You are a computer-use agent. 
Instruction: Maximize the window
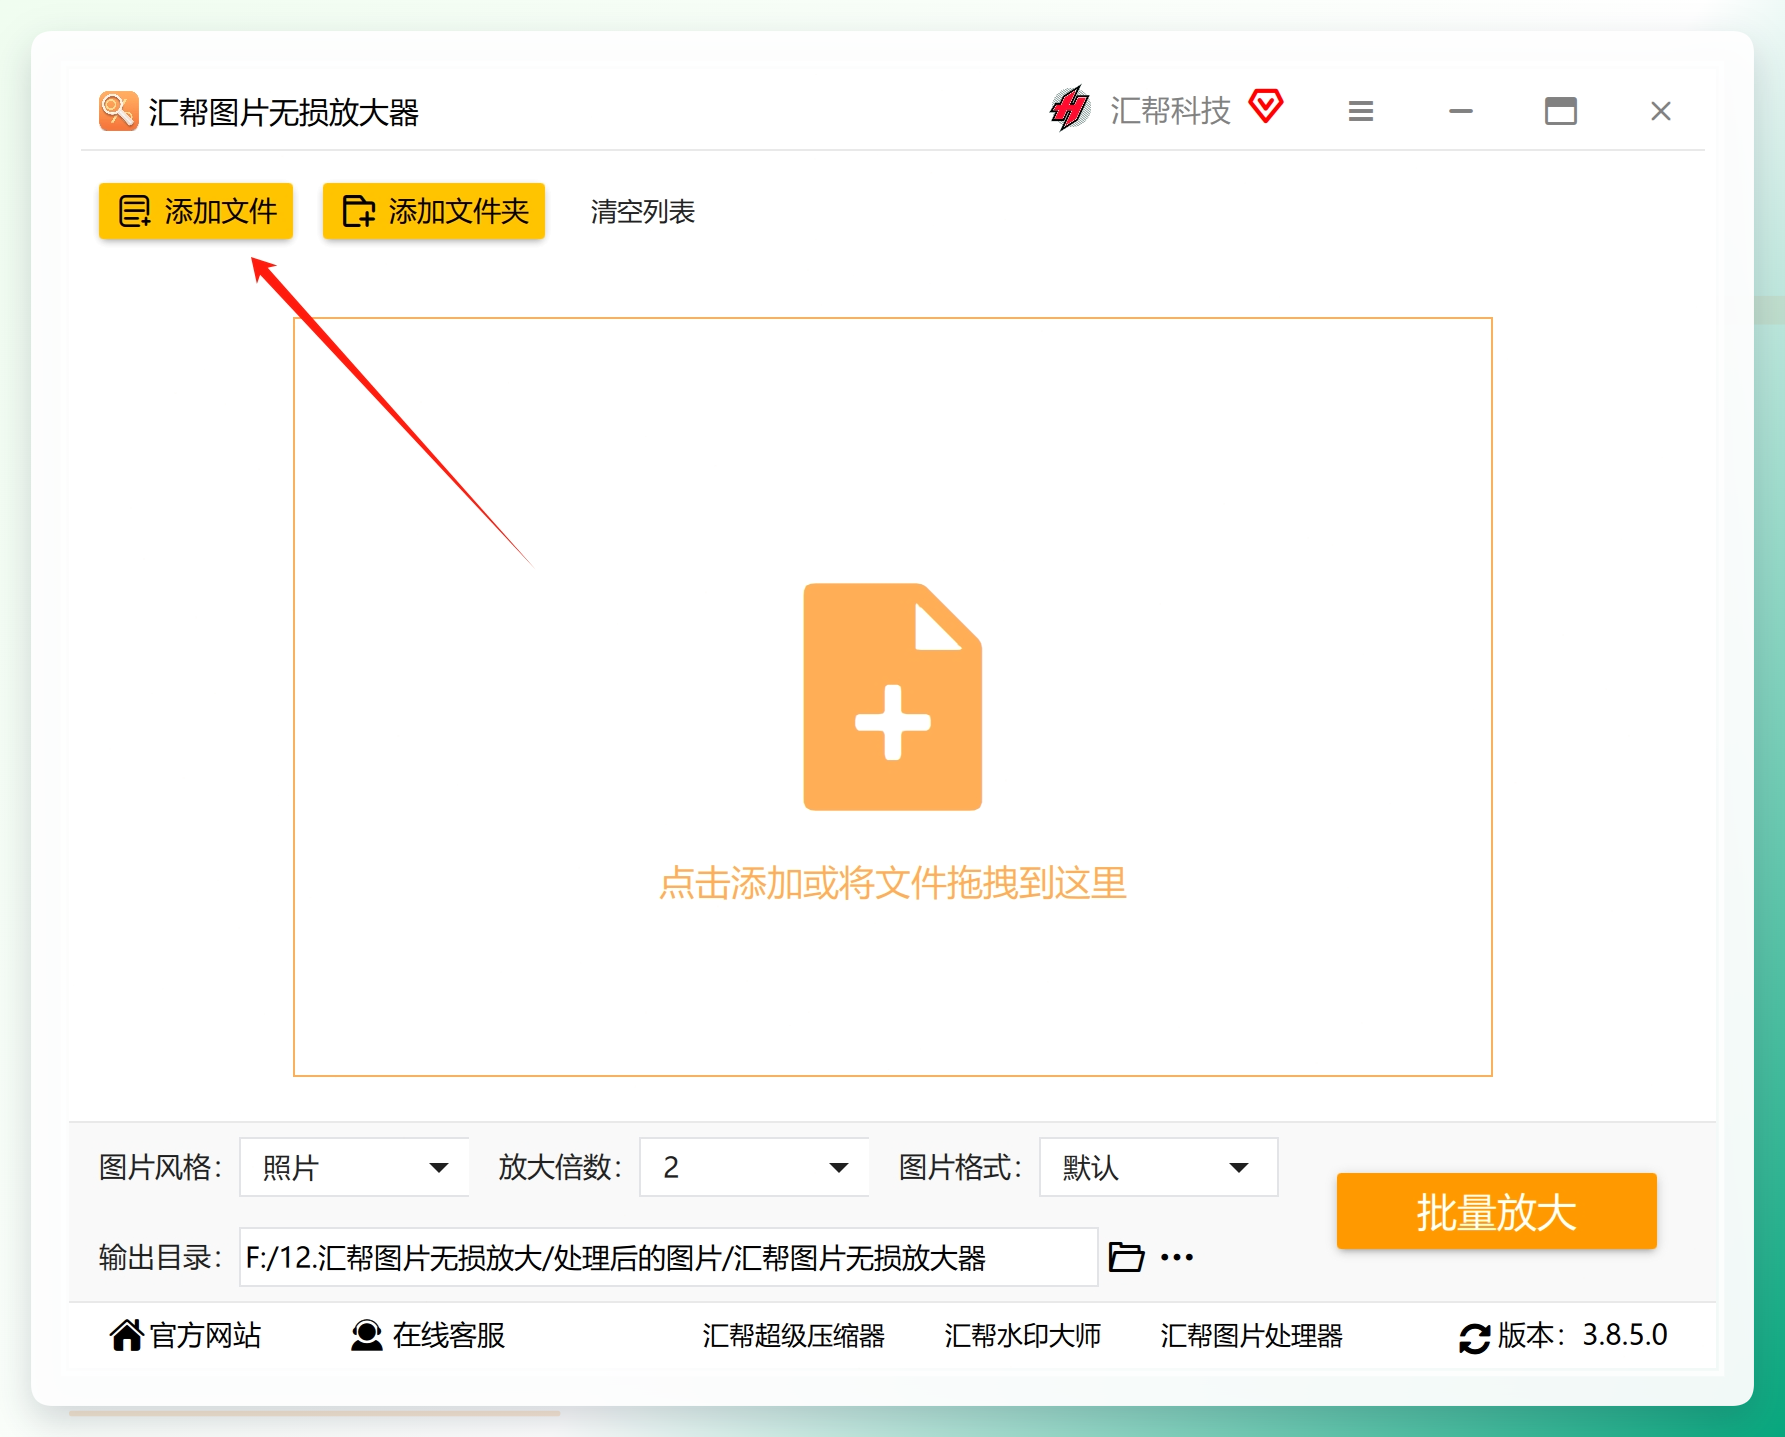click(x=1560, y=111)
